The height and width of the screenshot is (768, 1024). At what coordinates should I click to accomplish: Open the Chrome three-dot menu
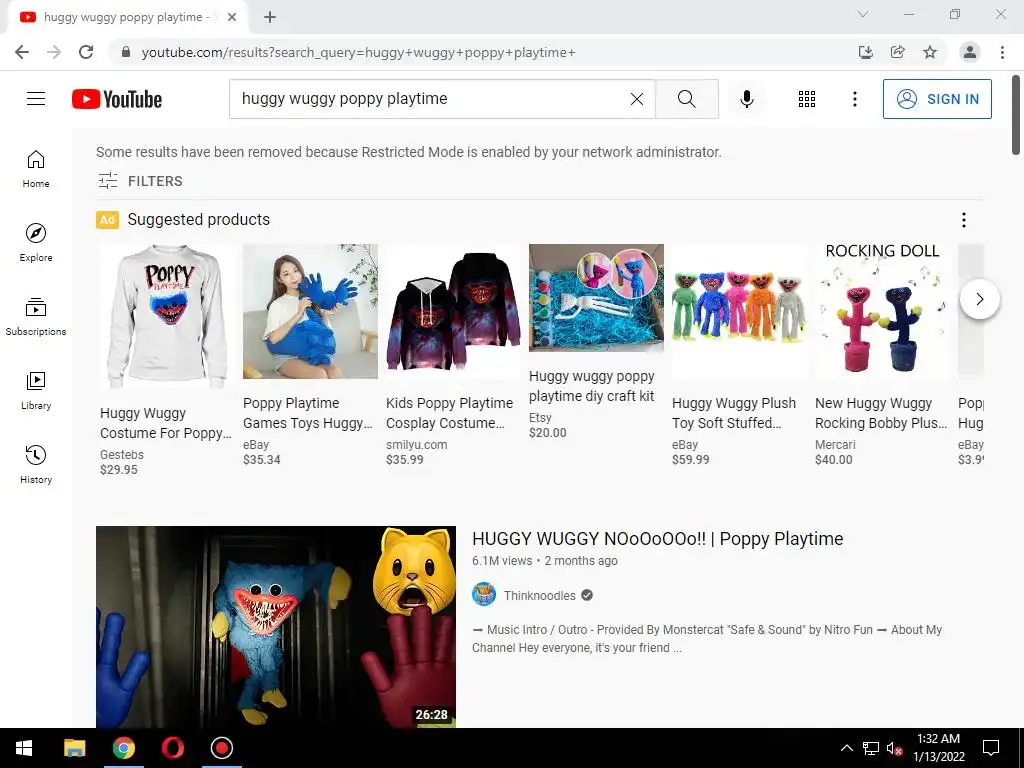click(1002, 52)
